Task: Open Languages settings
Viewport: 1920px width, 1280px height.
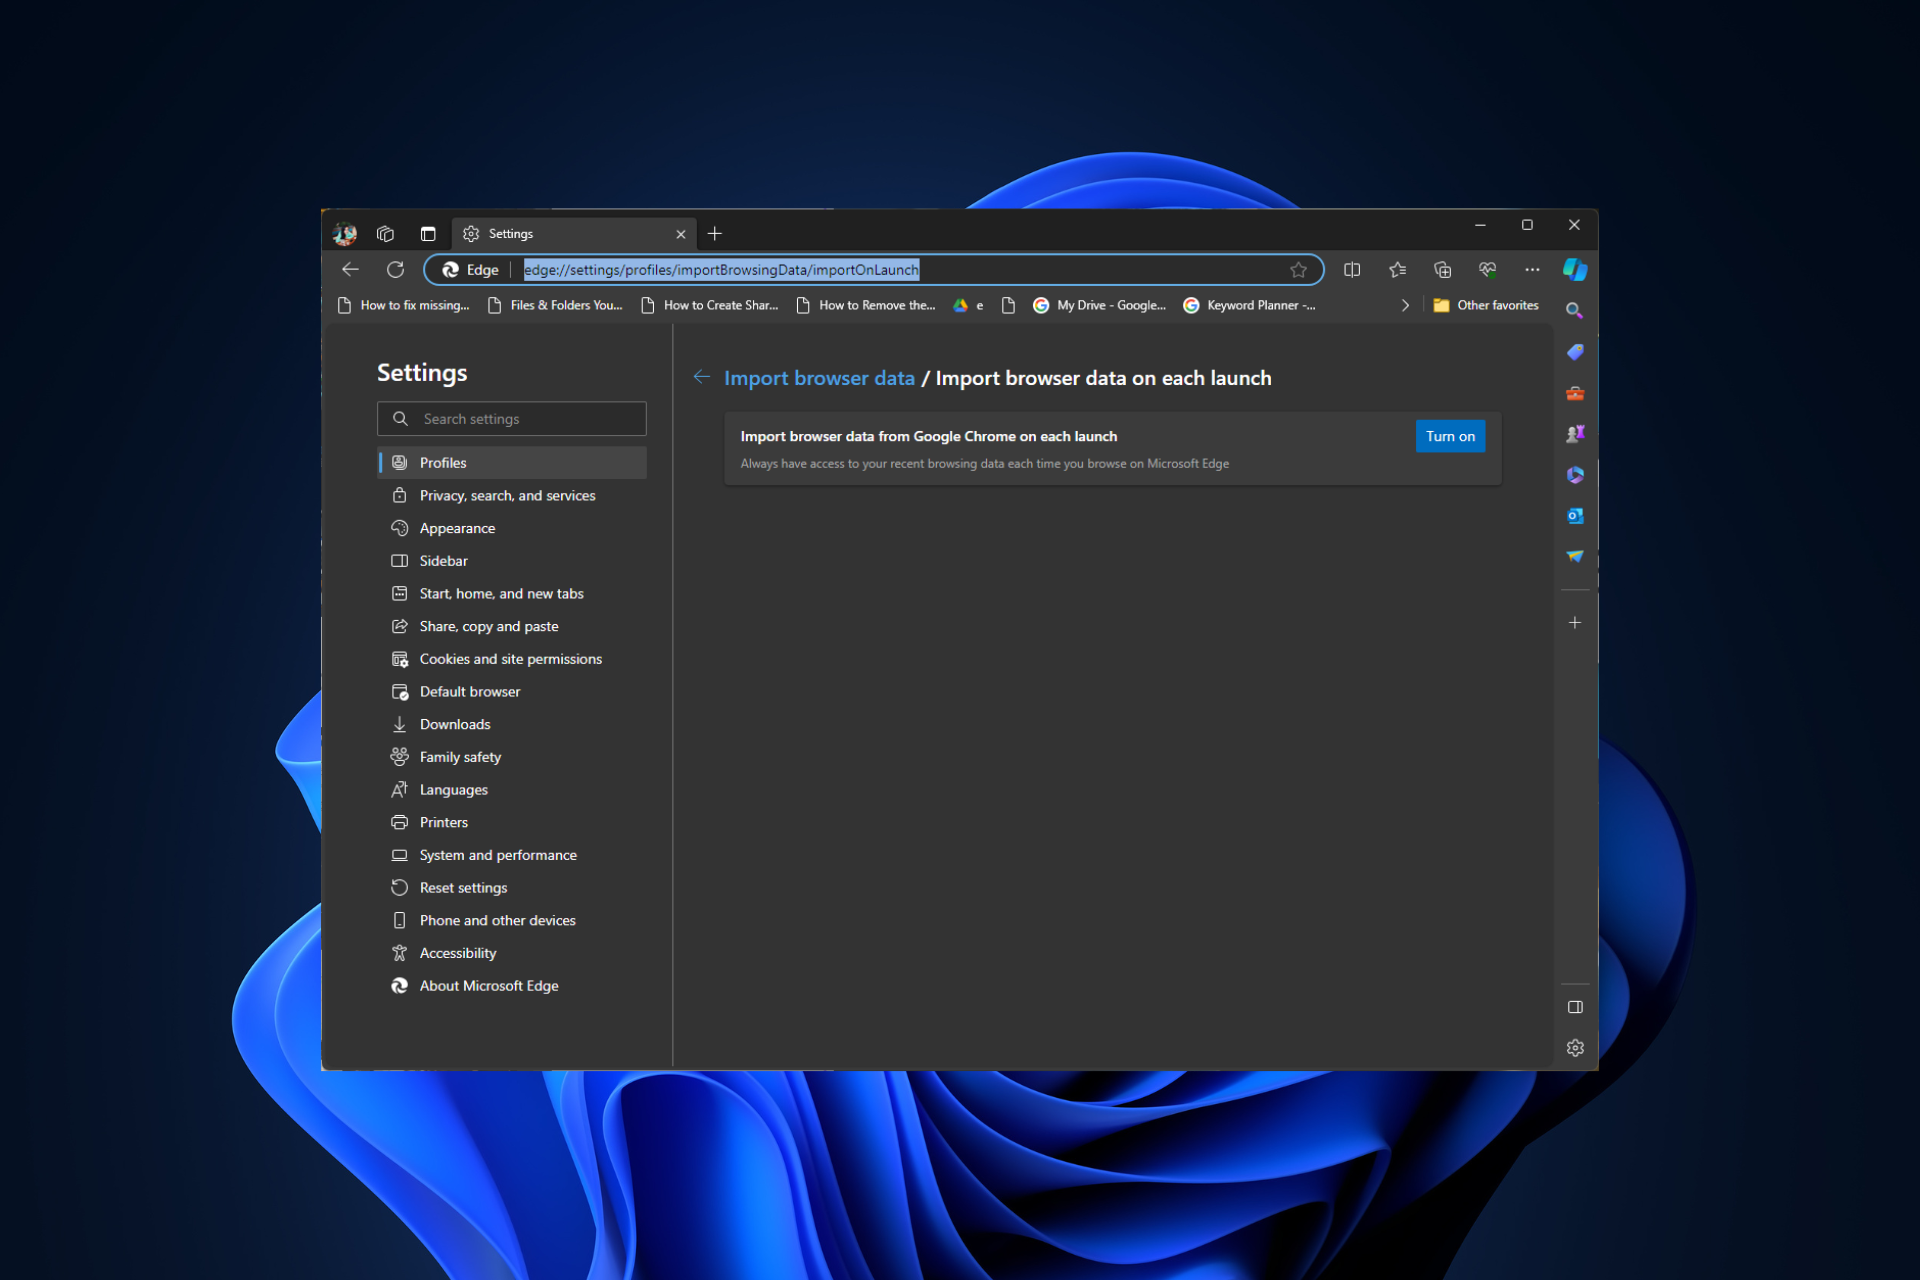Action: 512,790
